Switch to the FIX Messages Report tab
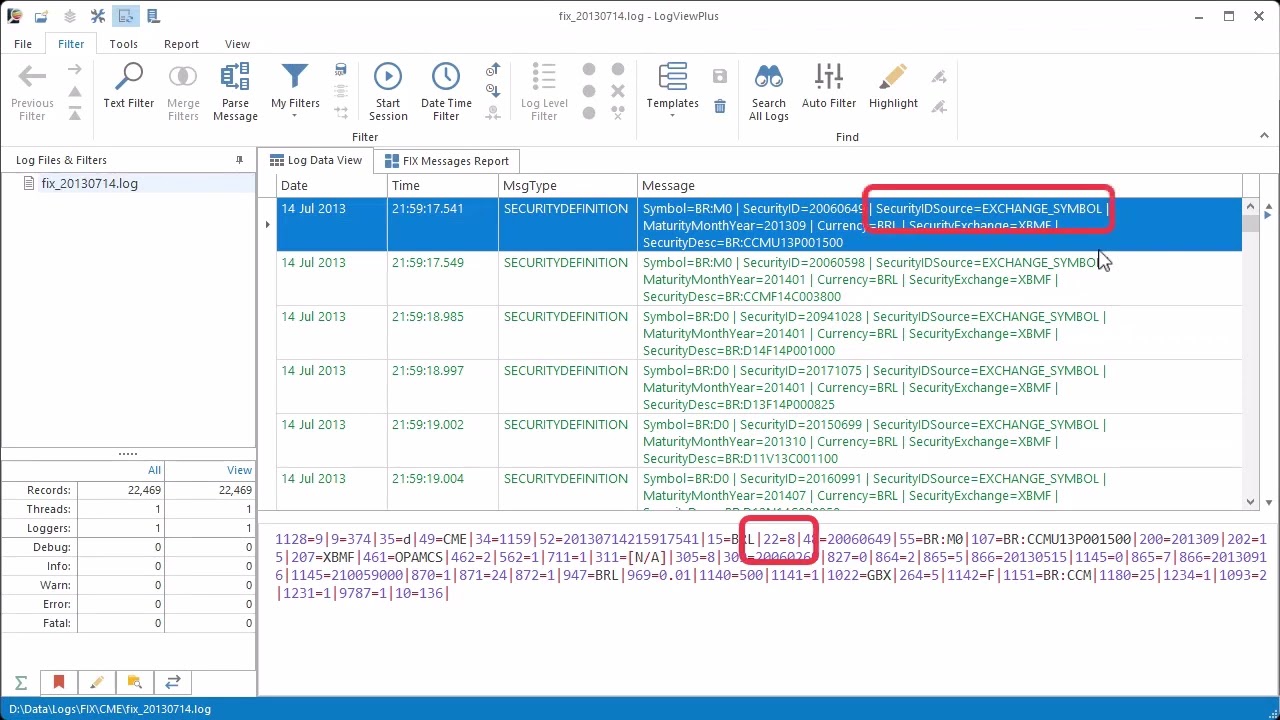 point(446,161)
